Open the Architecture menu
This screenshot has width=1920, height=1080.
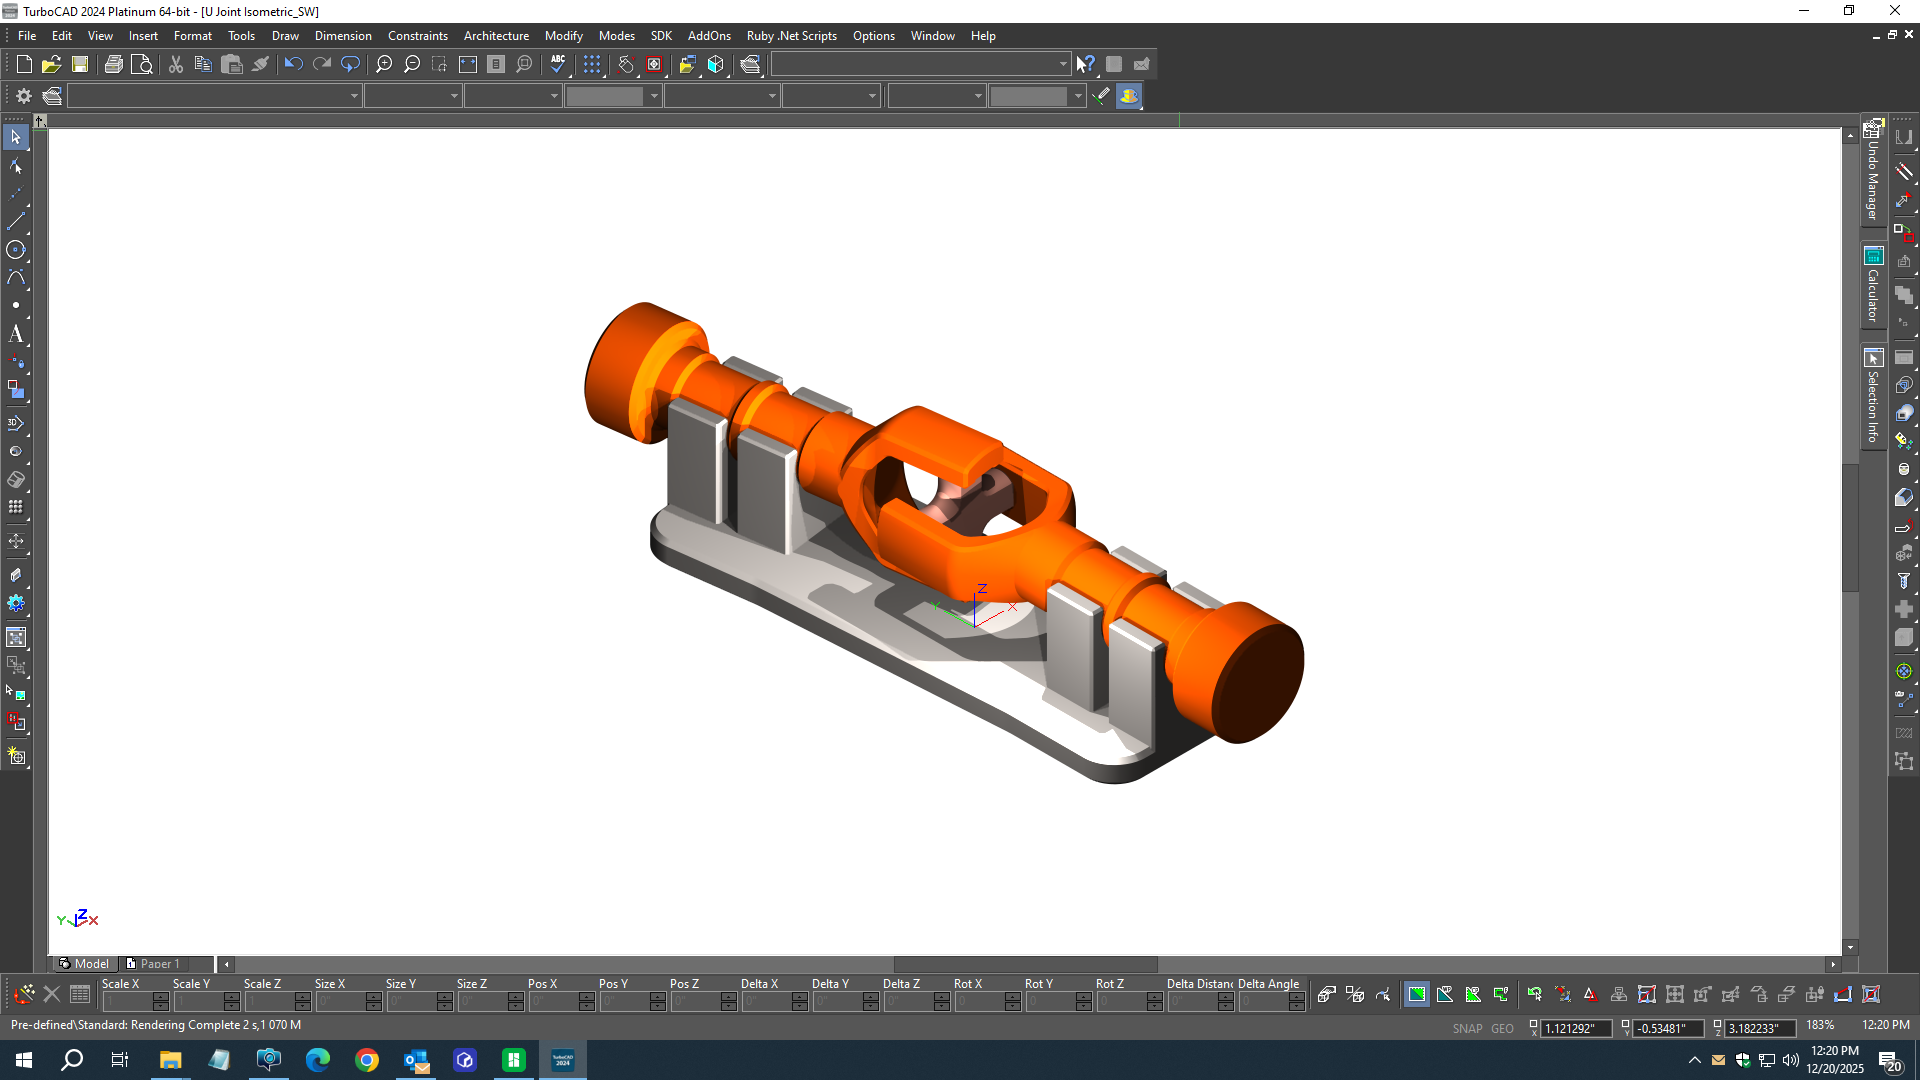tap(496, 36)
